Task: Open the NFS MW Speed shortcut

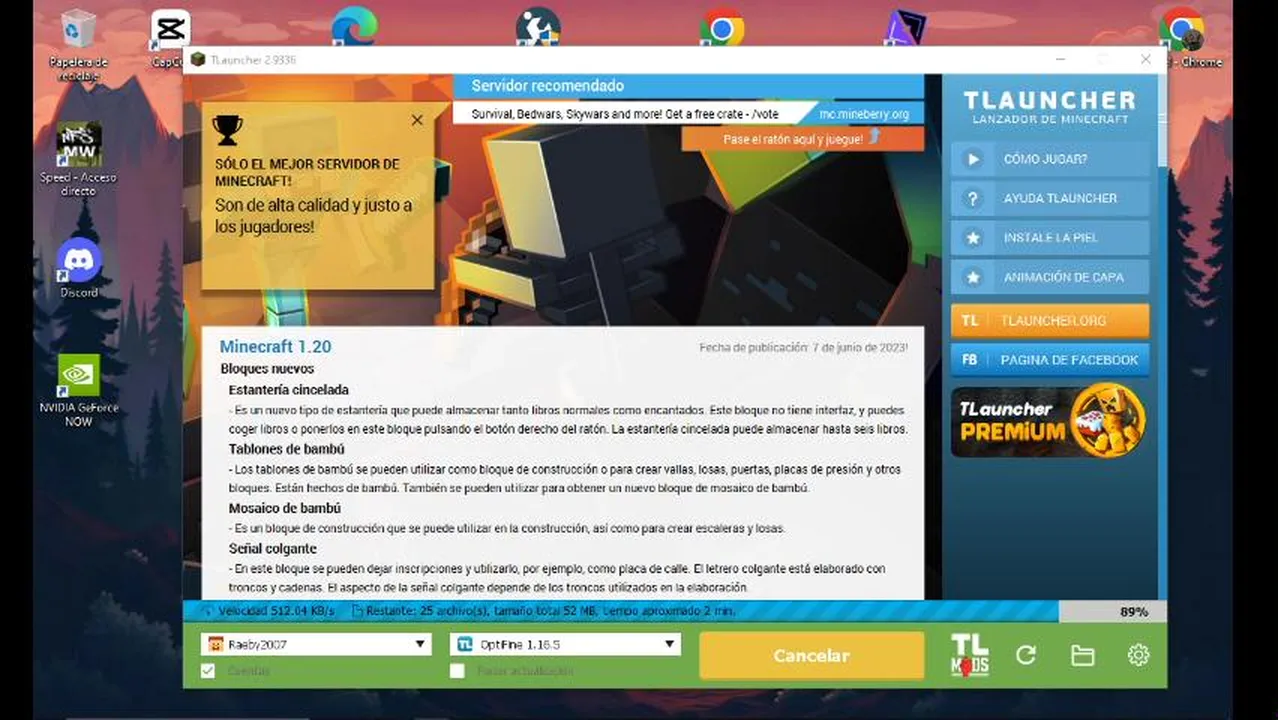Action: (78, 160)
